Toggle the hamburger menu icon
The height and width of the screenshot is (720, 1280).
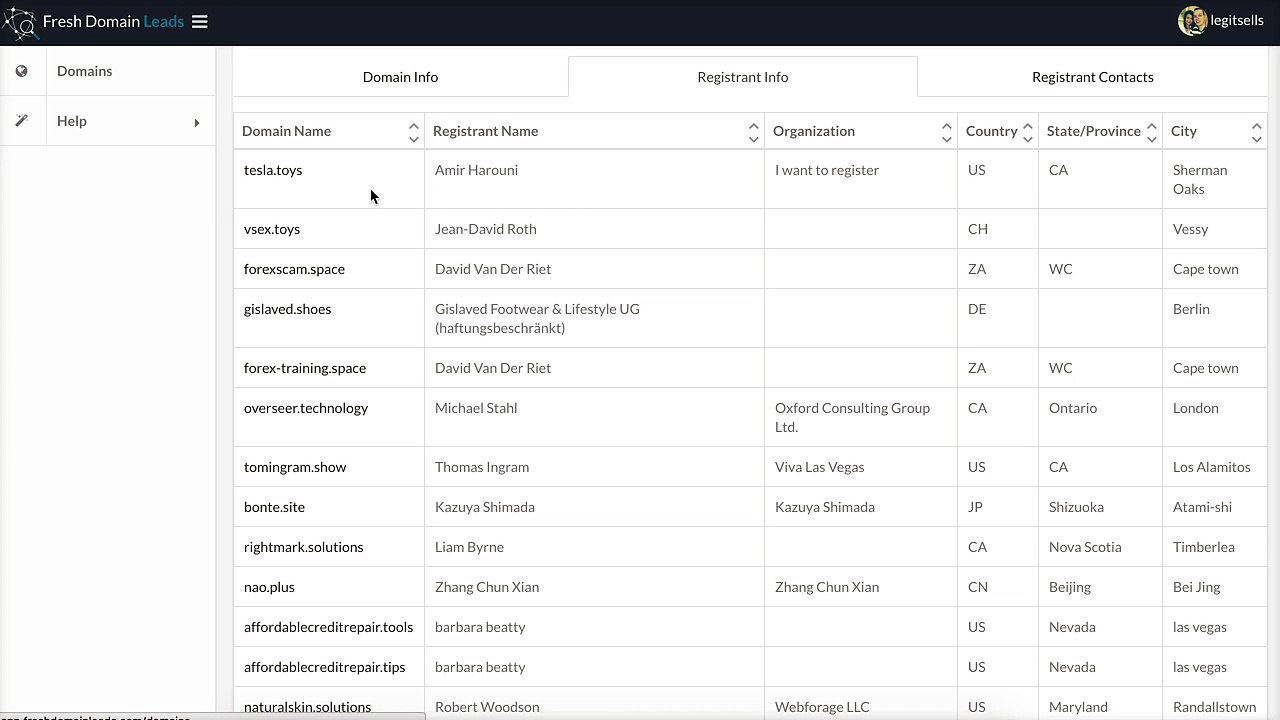click(200, 22)
